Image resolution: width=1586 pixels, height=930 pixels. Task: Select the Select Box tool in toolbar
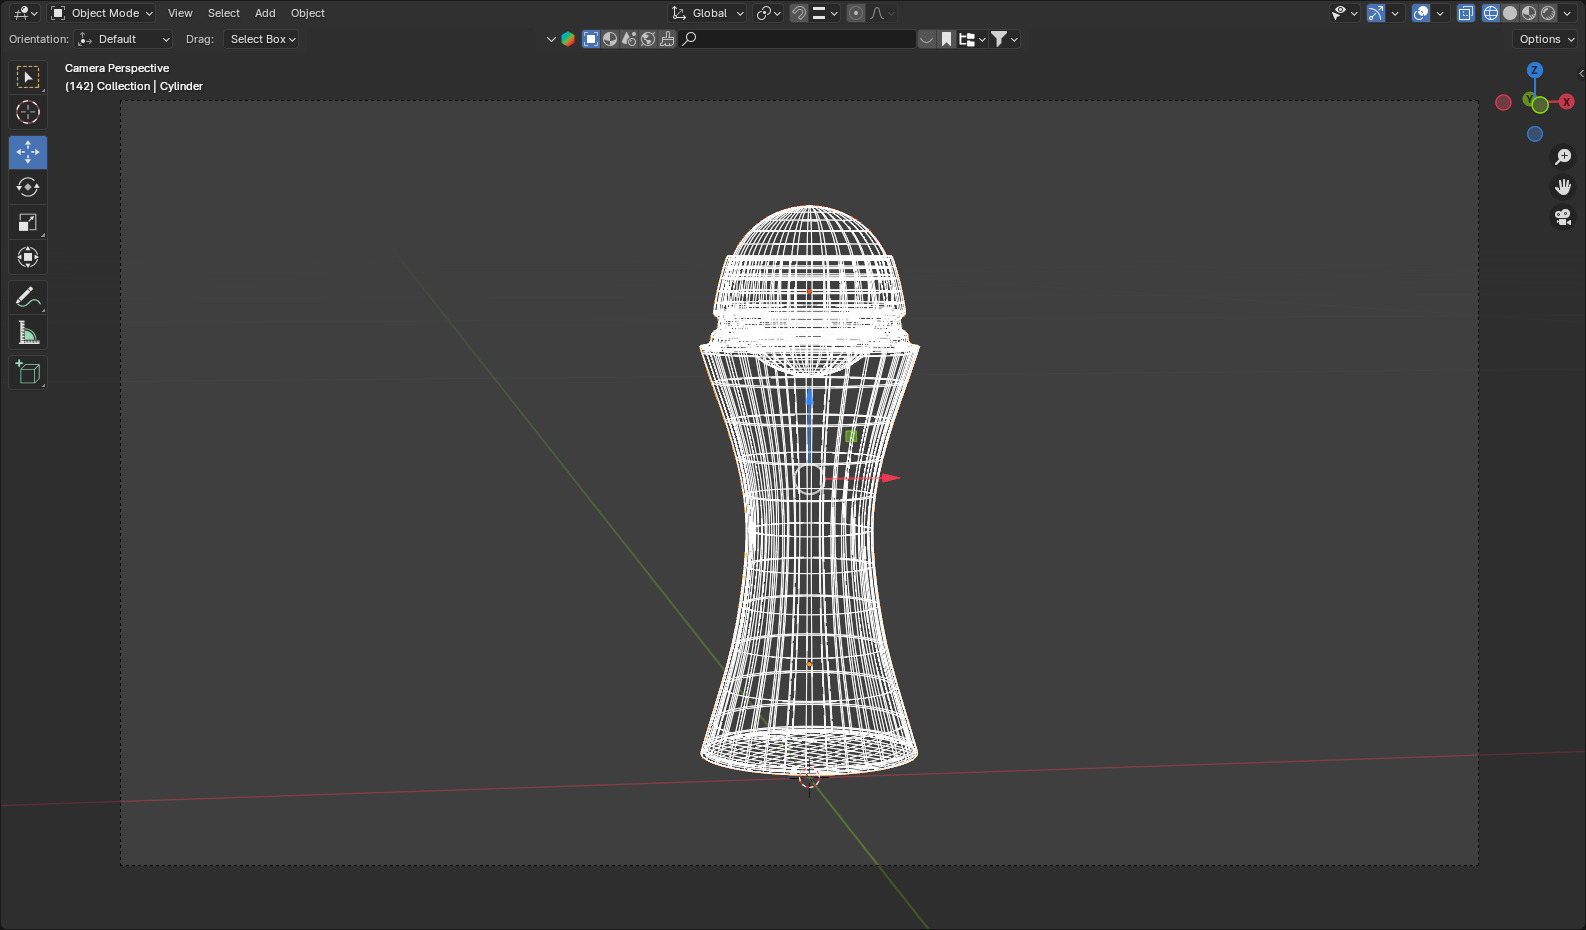click(x=28, y=77)
